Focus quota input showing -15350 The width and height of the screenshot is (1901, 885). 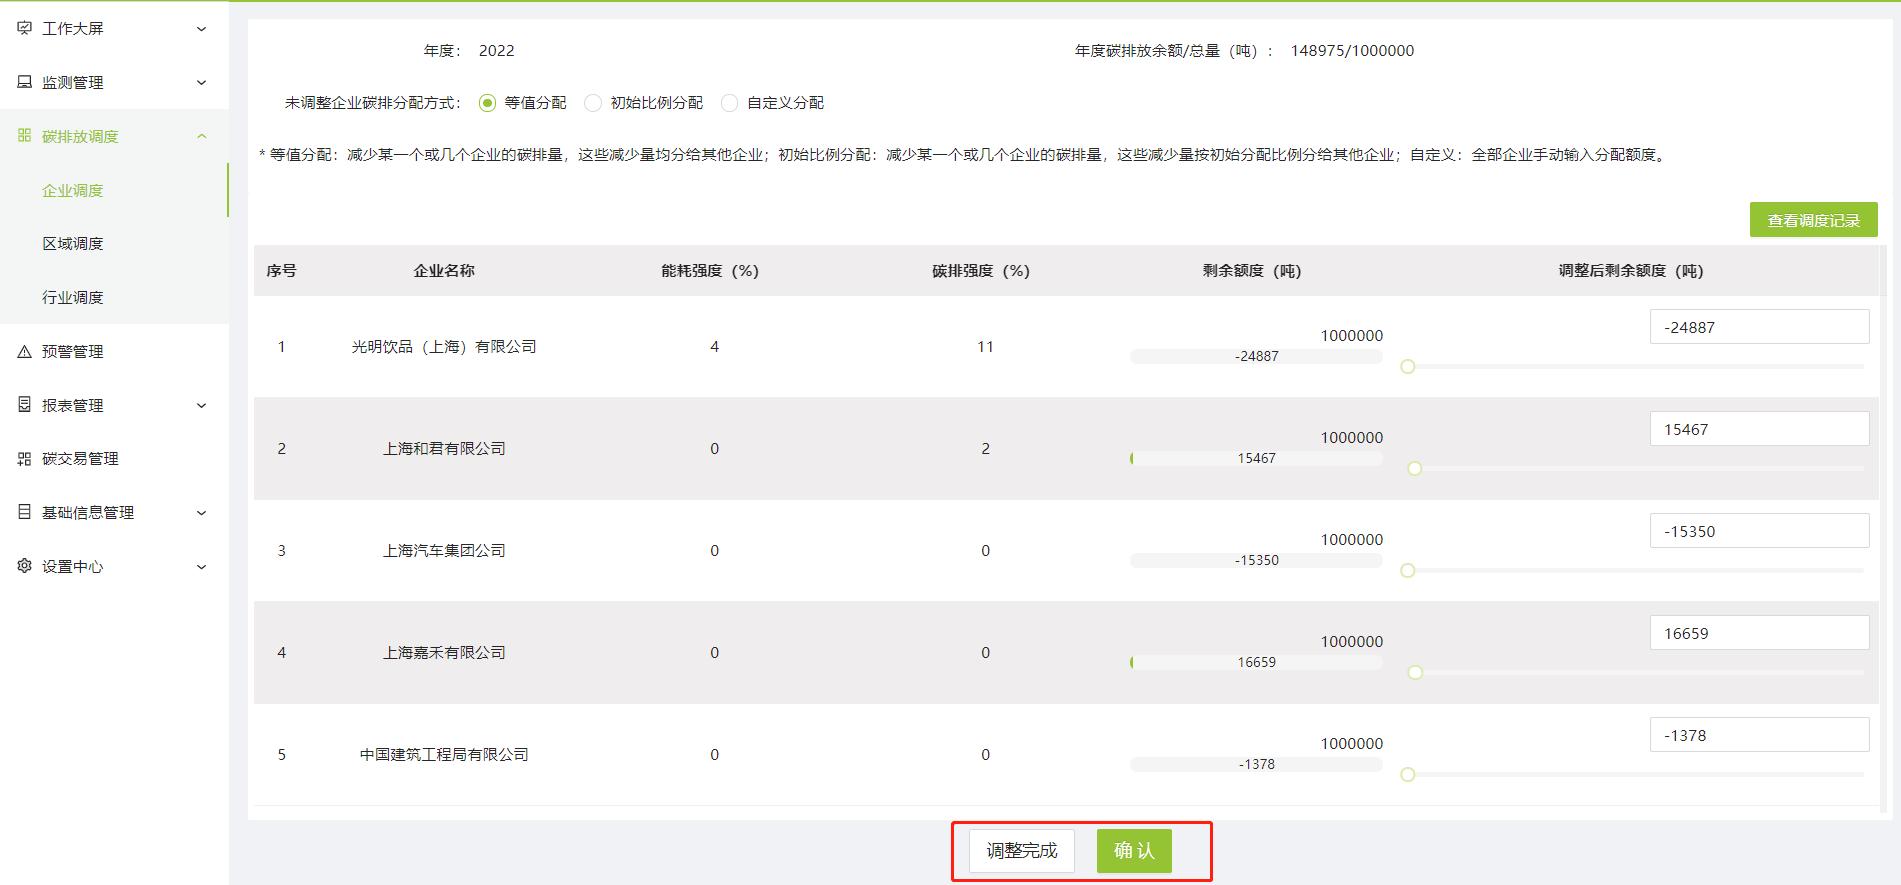click(1759, 531)
